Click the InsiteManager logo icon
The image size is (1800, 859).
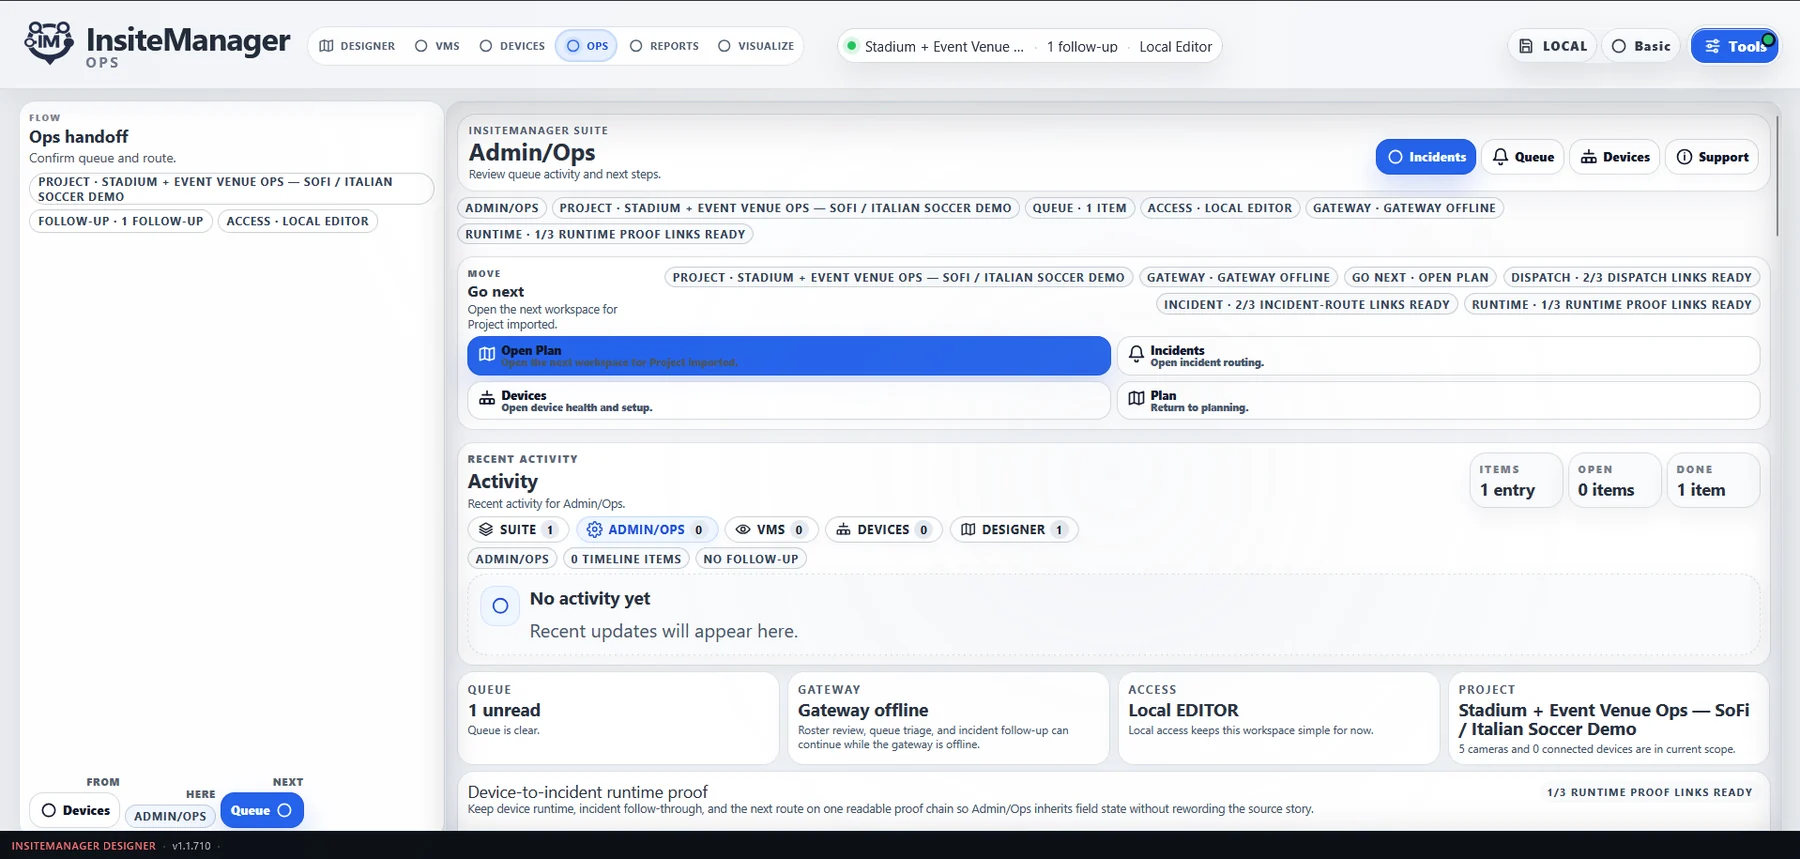(48, 43)
